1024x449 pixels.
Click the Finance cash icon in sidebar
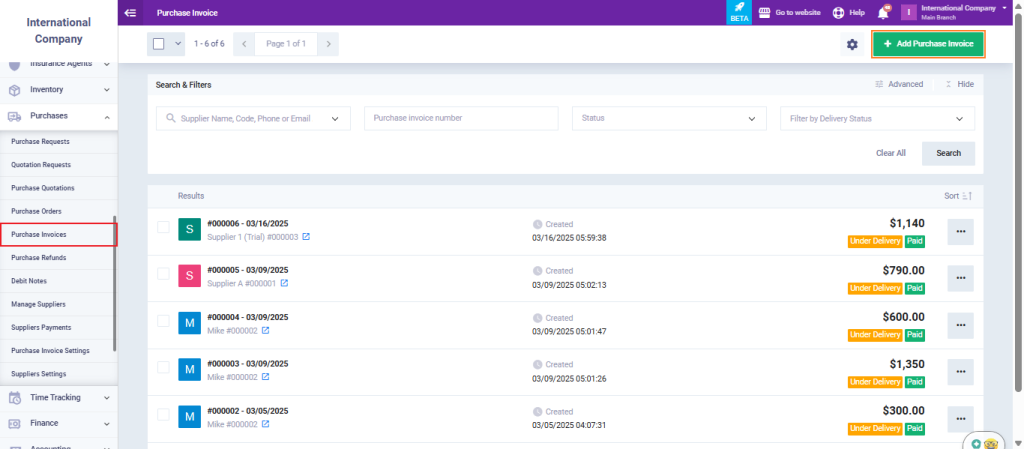point(14,424)
